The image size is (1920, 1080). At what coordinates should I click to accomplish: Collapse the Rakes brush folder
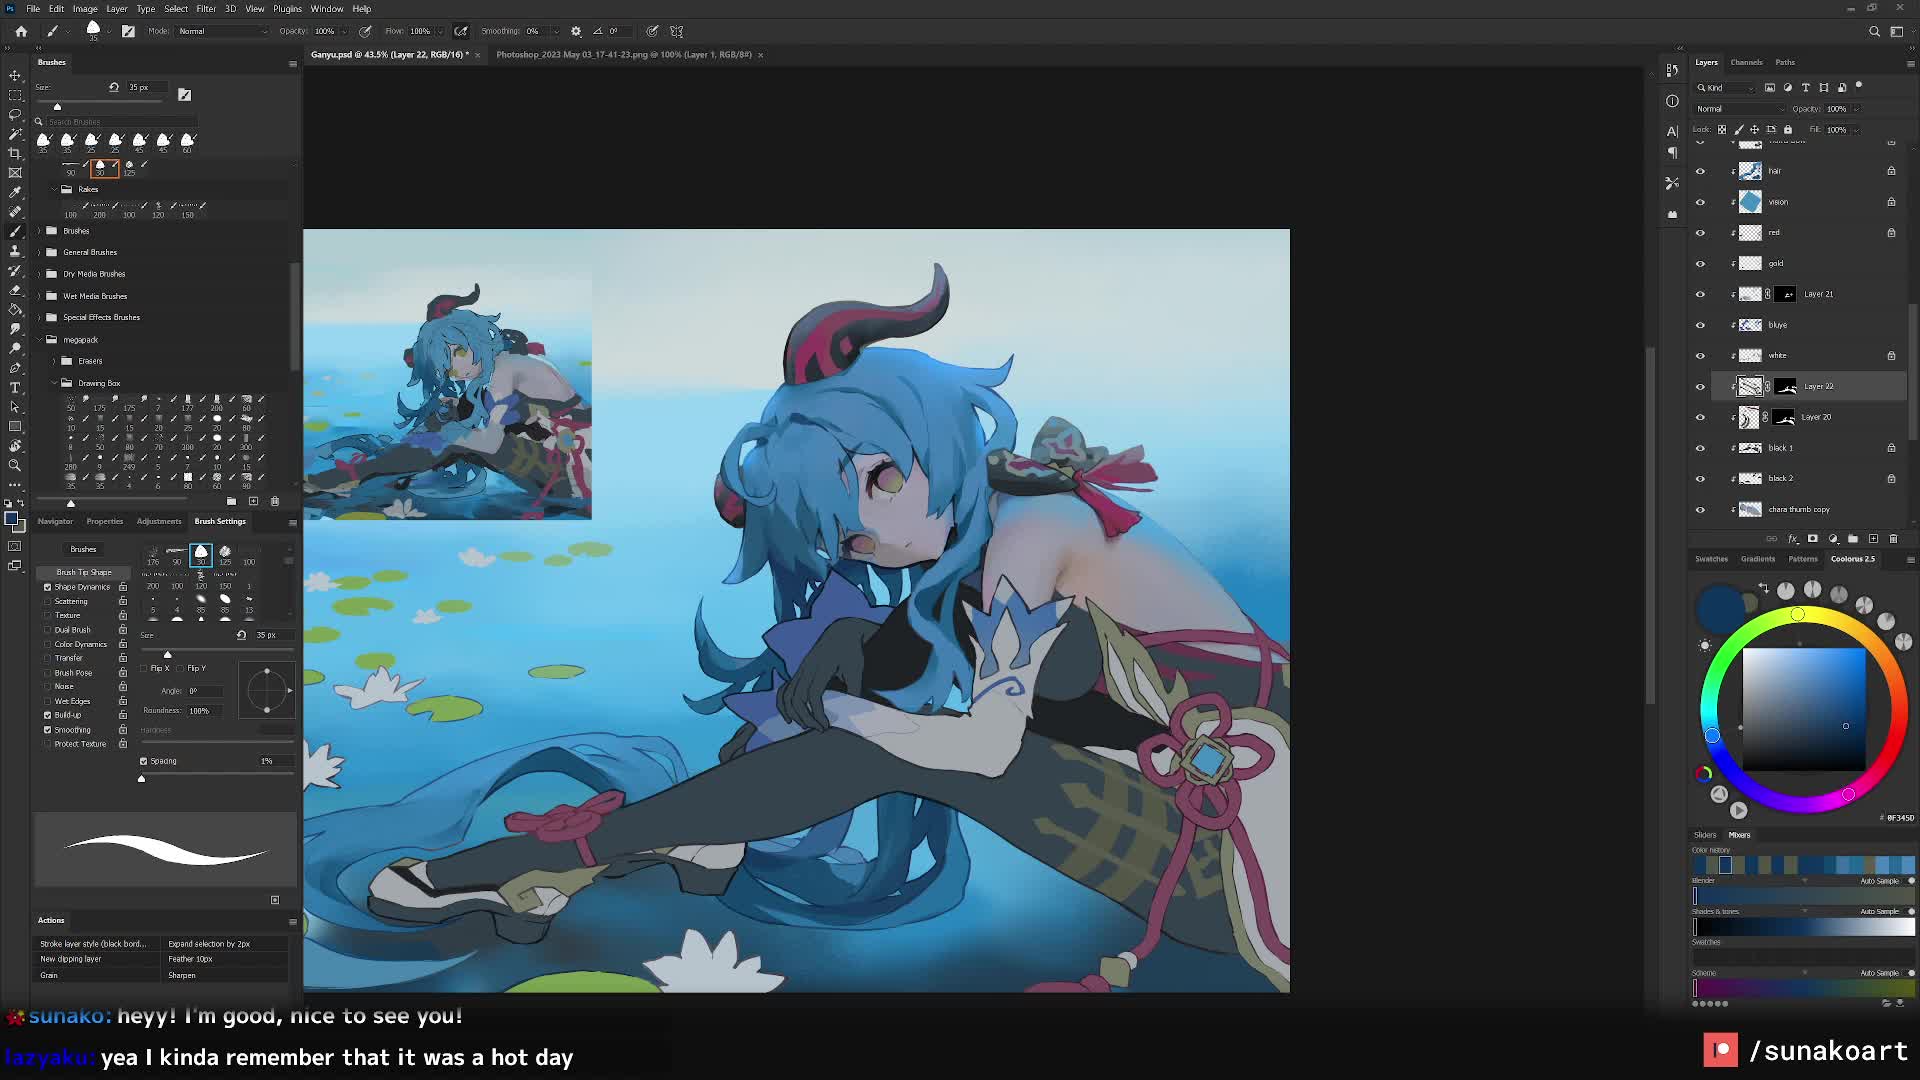(54, 189)
